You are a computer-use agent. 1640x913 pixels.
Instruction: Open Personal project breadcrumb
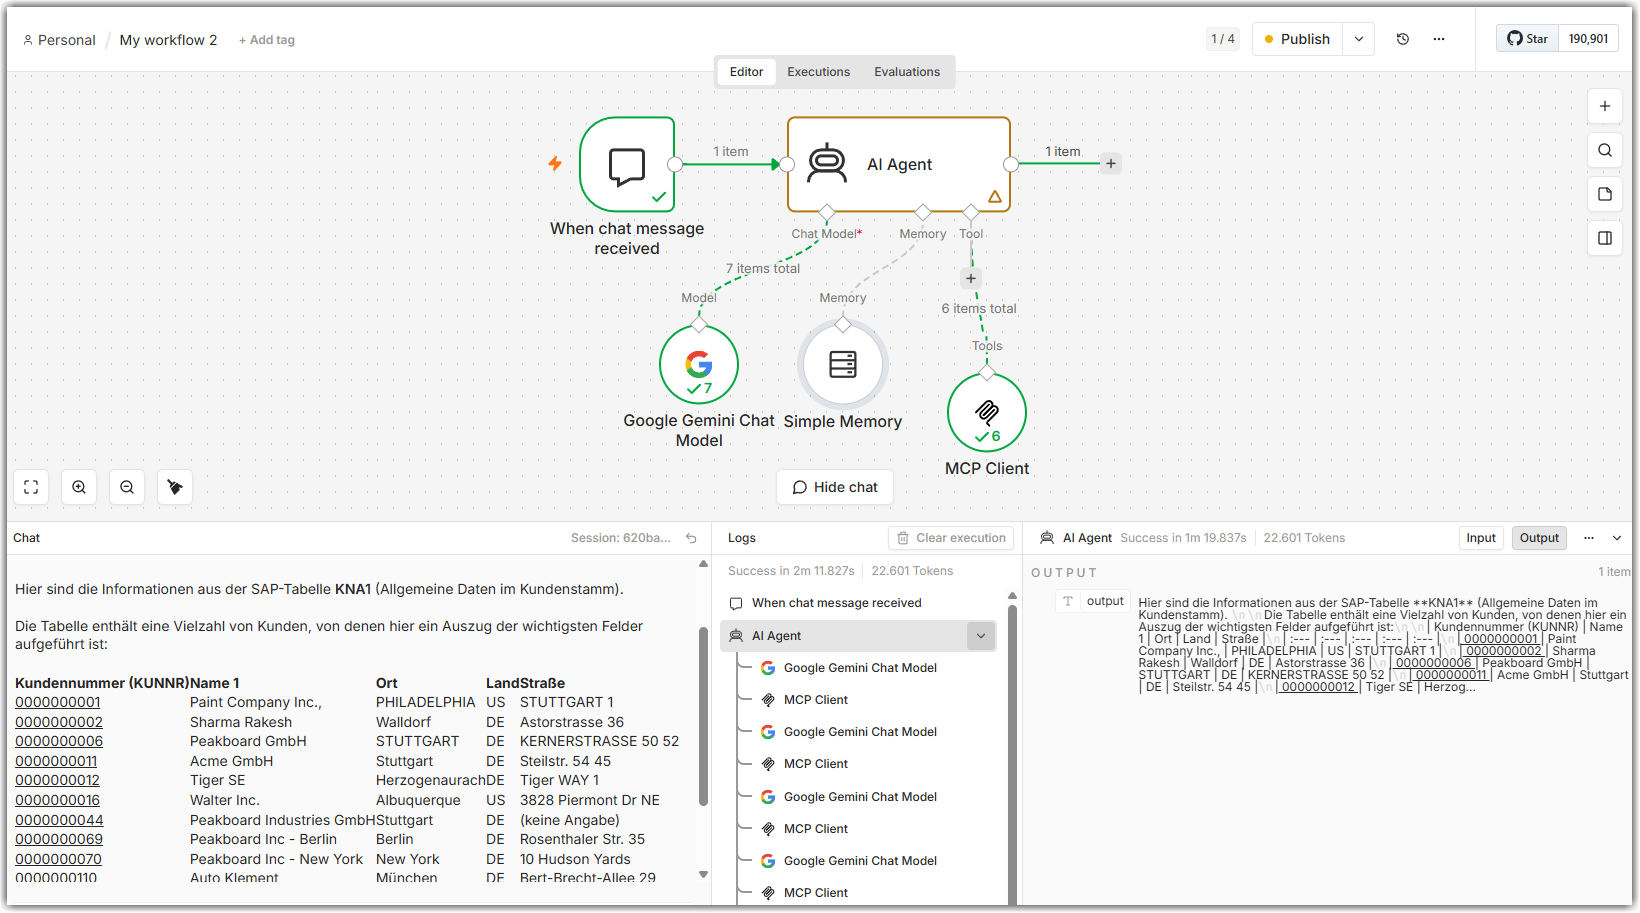(x=59, y=40)
